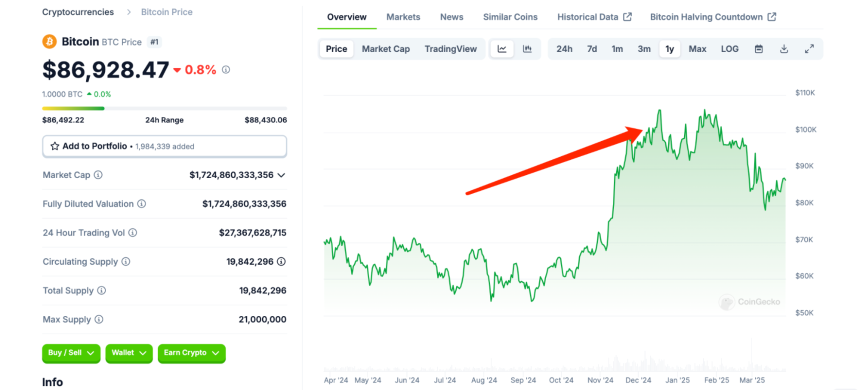
Task: Click the 21,000,000 max supply value
Action: point(262,319)
